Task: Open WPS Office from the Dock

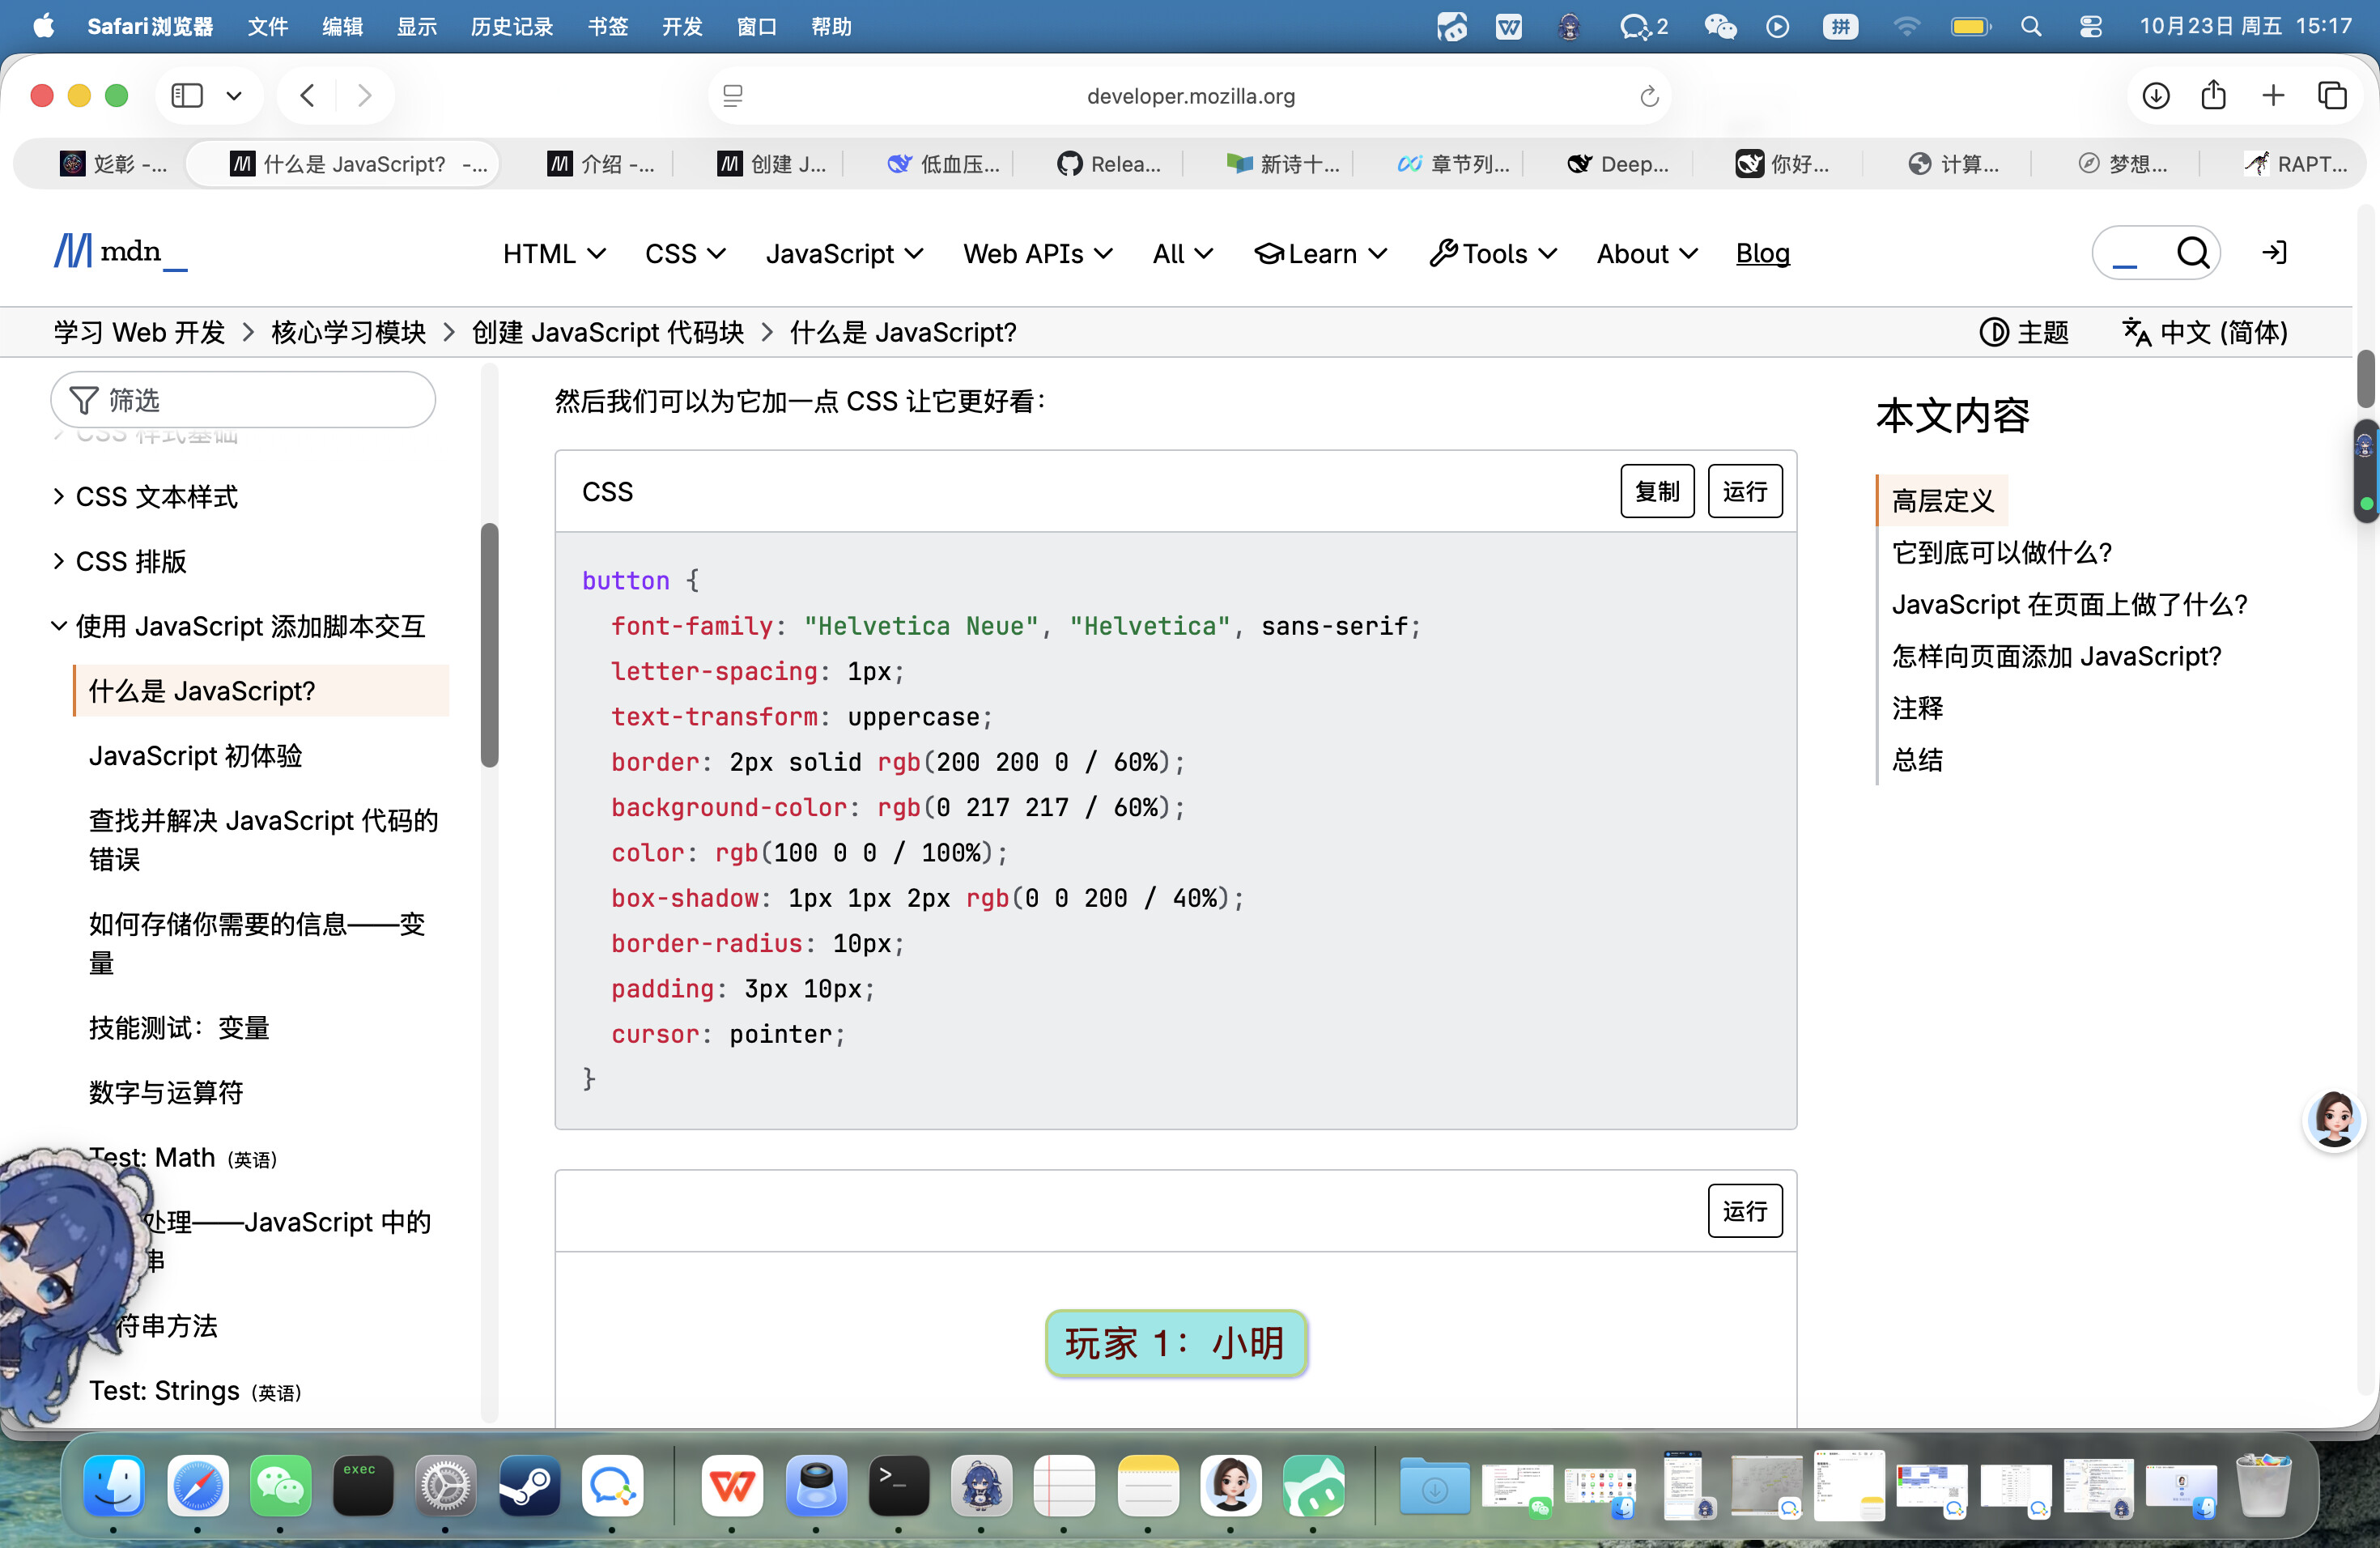Action: coord(732,1486)
